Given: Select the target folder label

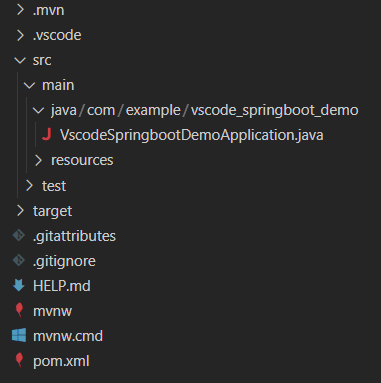Looking at the screenshot, I should click(x=52, y=211).
